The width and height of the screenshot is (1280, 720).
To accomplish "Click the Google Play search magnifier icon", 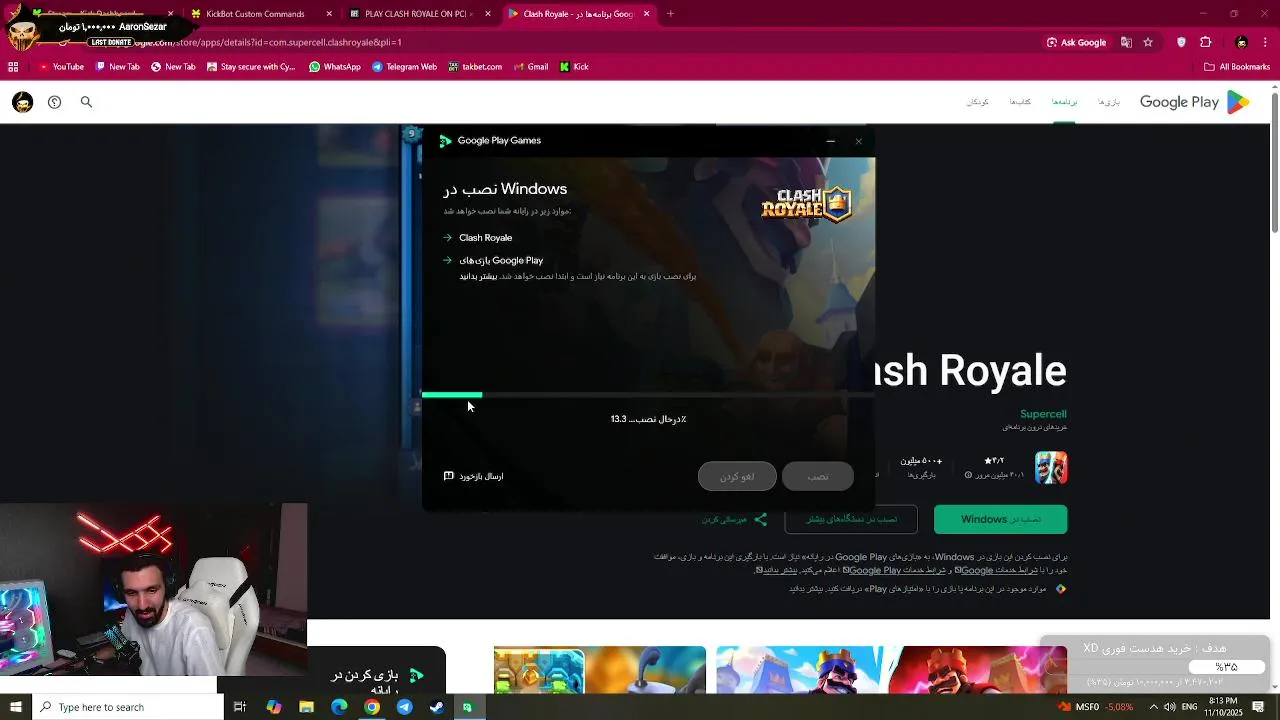I will click(86, 102).
